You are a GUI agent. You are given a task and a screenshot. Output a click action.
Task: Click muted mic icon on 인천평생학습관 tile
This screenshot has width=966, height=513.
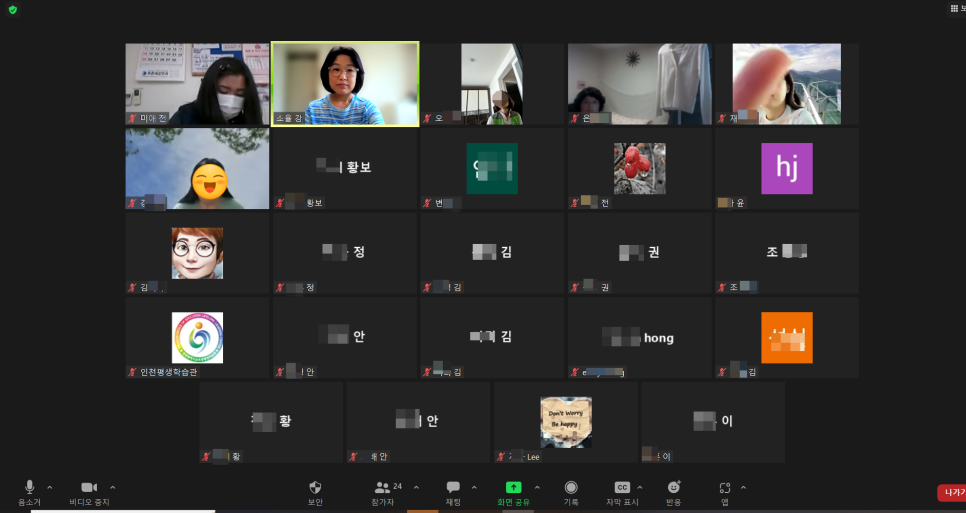[x=132, y=372]
